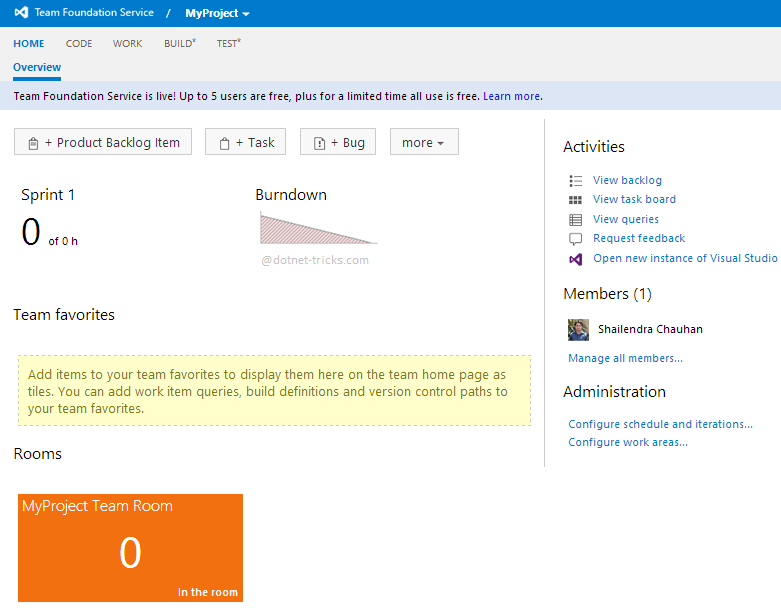This screenshot has width=781, height=611.
Task: Open the MyProject dropdown in header
Action: click(217, 13)
